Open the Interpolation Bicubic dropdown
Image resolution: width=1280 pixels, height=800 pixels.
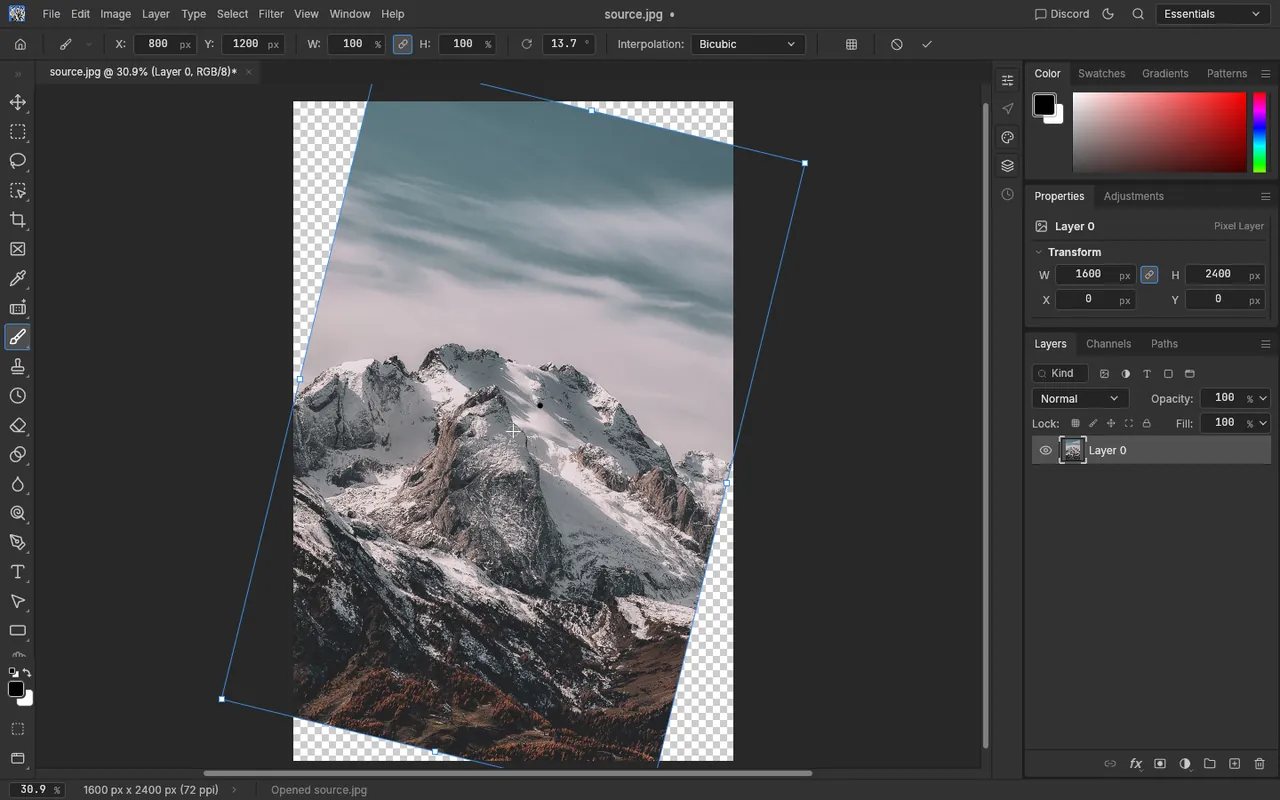pyautogui.click(x=748, y=44)
